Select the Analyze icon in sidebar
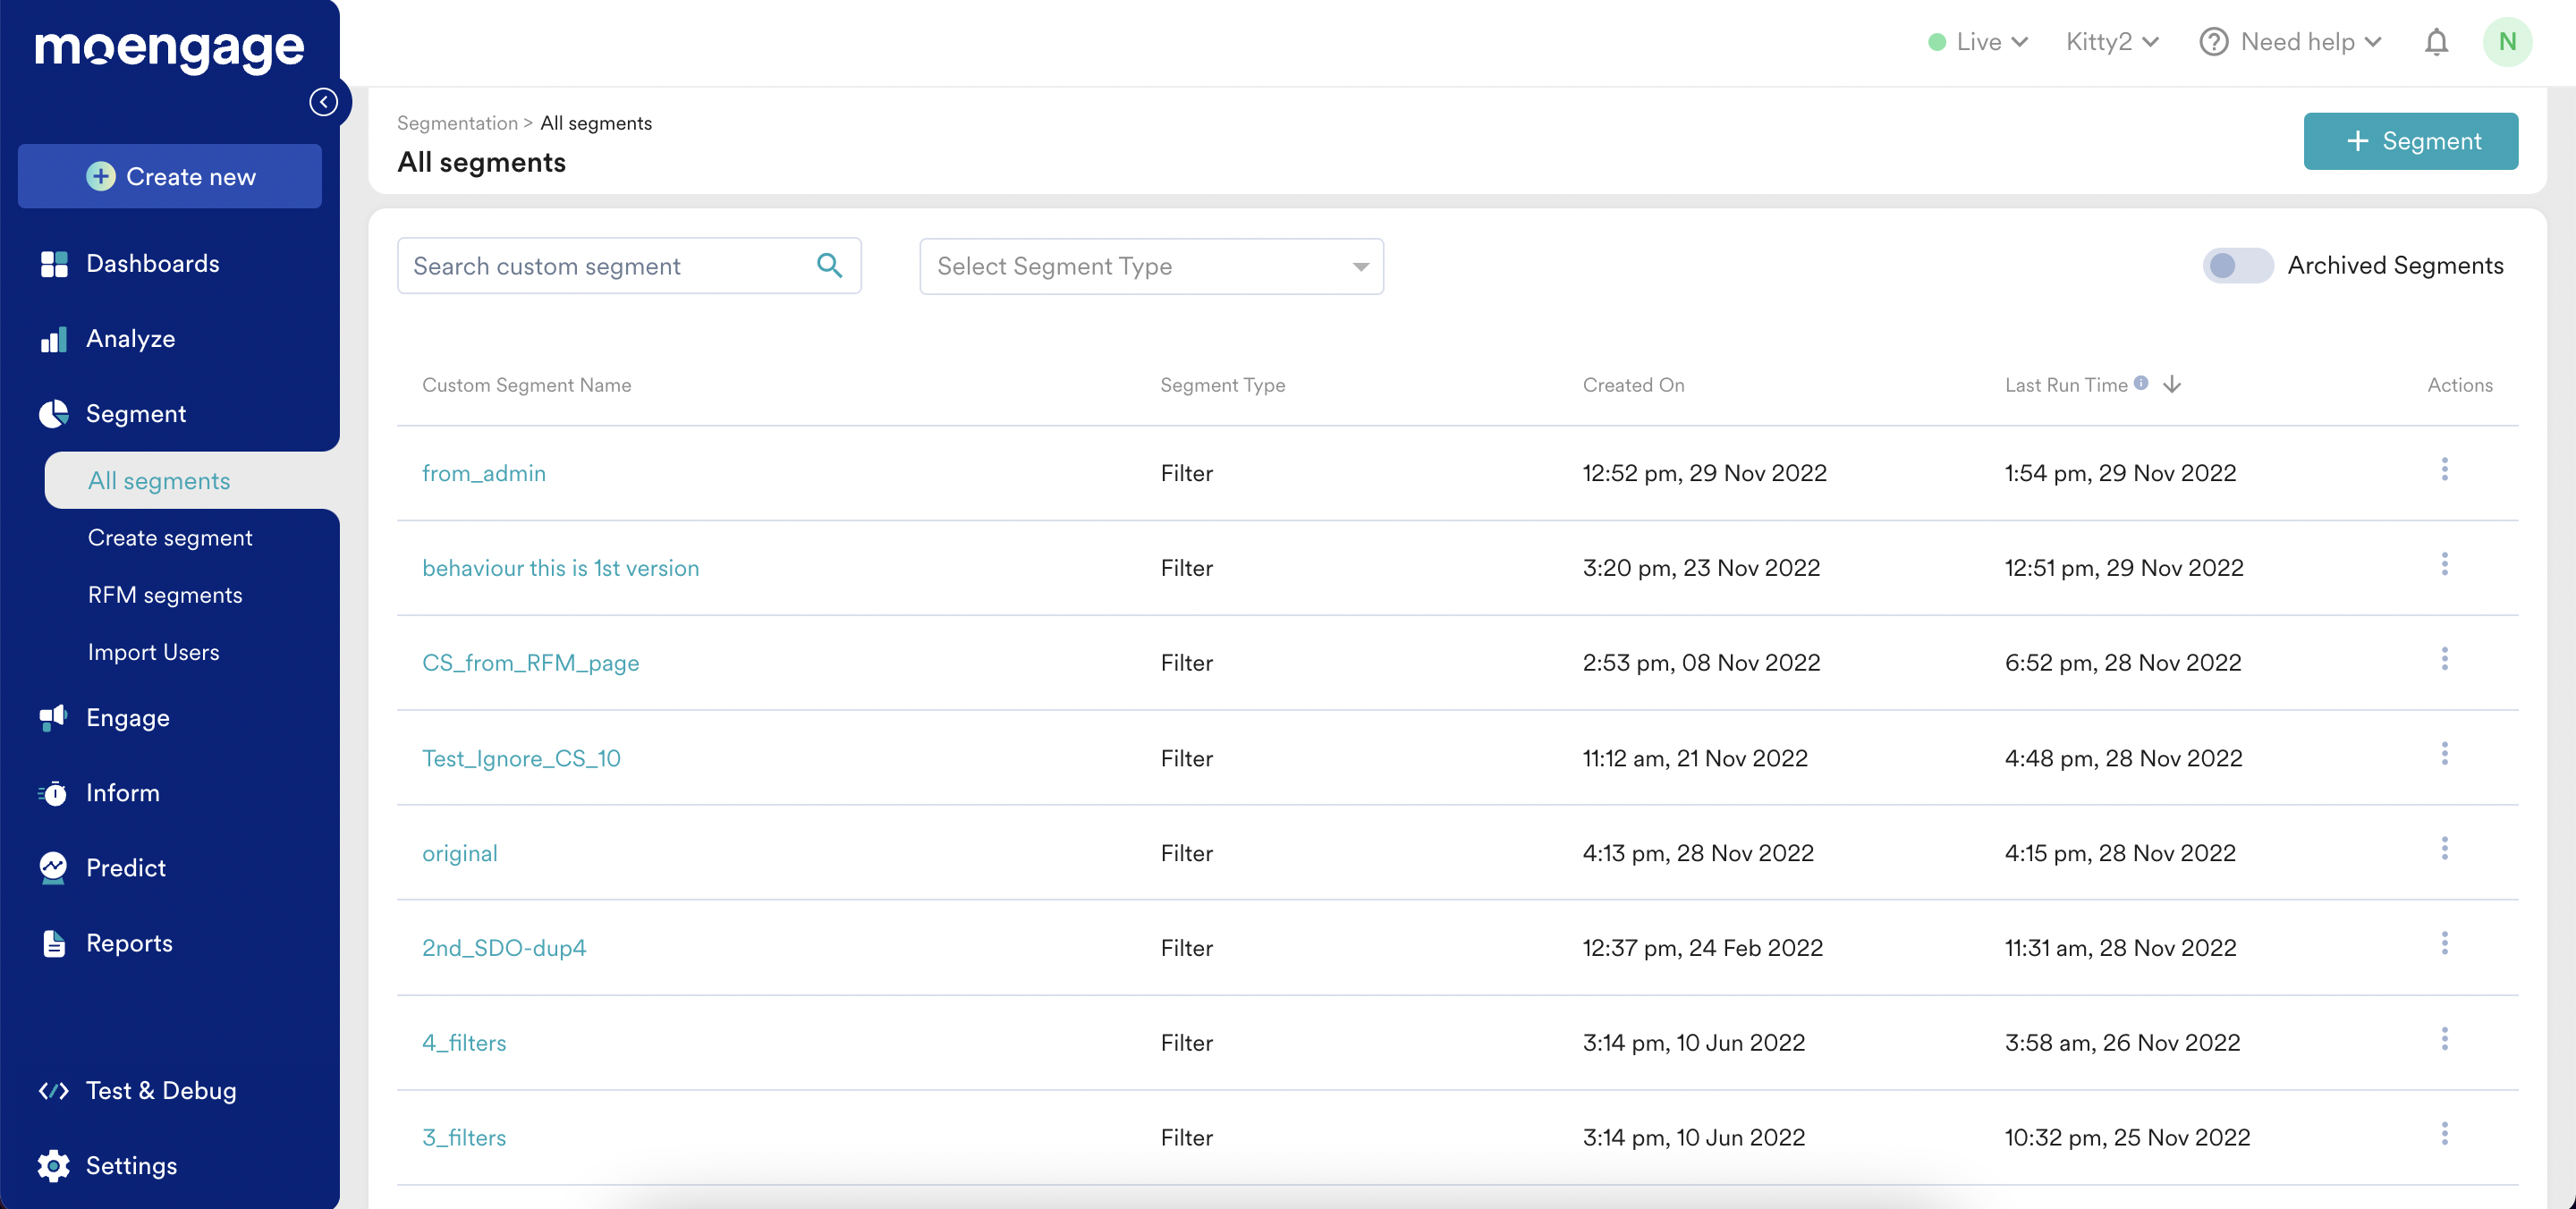Image resolution: width=2576 pixels, height=1209 pixels. click(53, 338)
